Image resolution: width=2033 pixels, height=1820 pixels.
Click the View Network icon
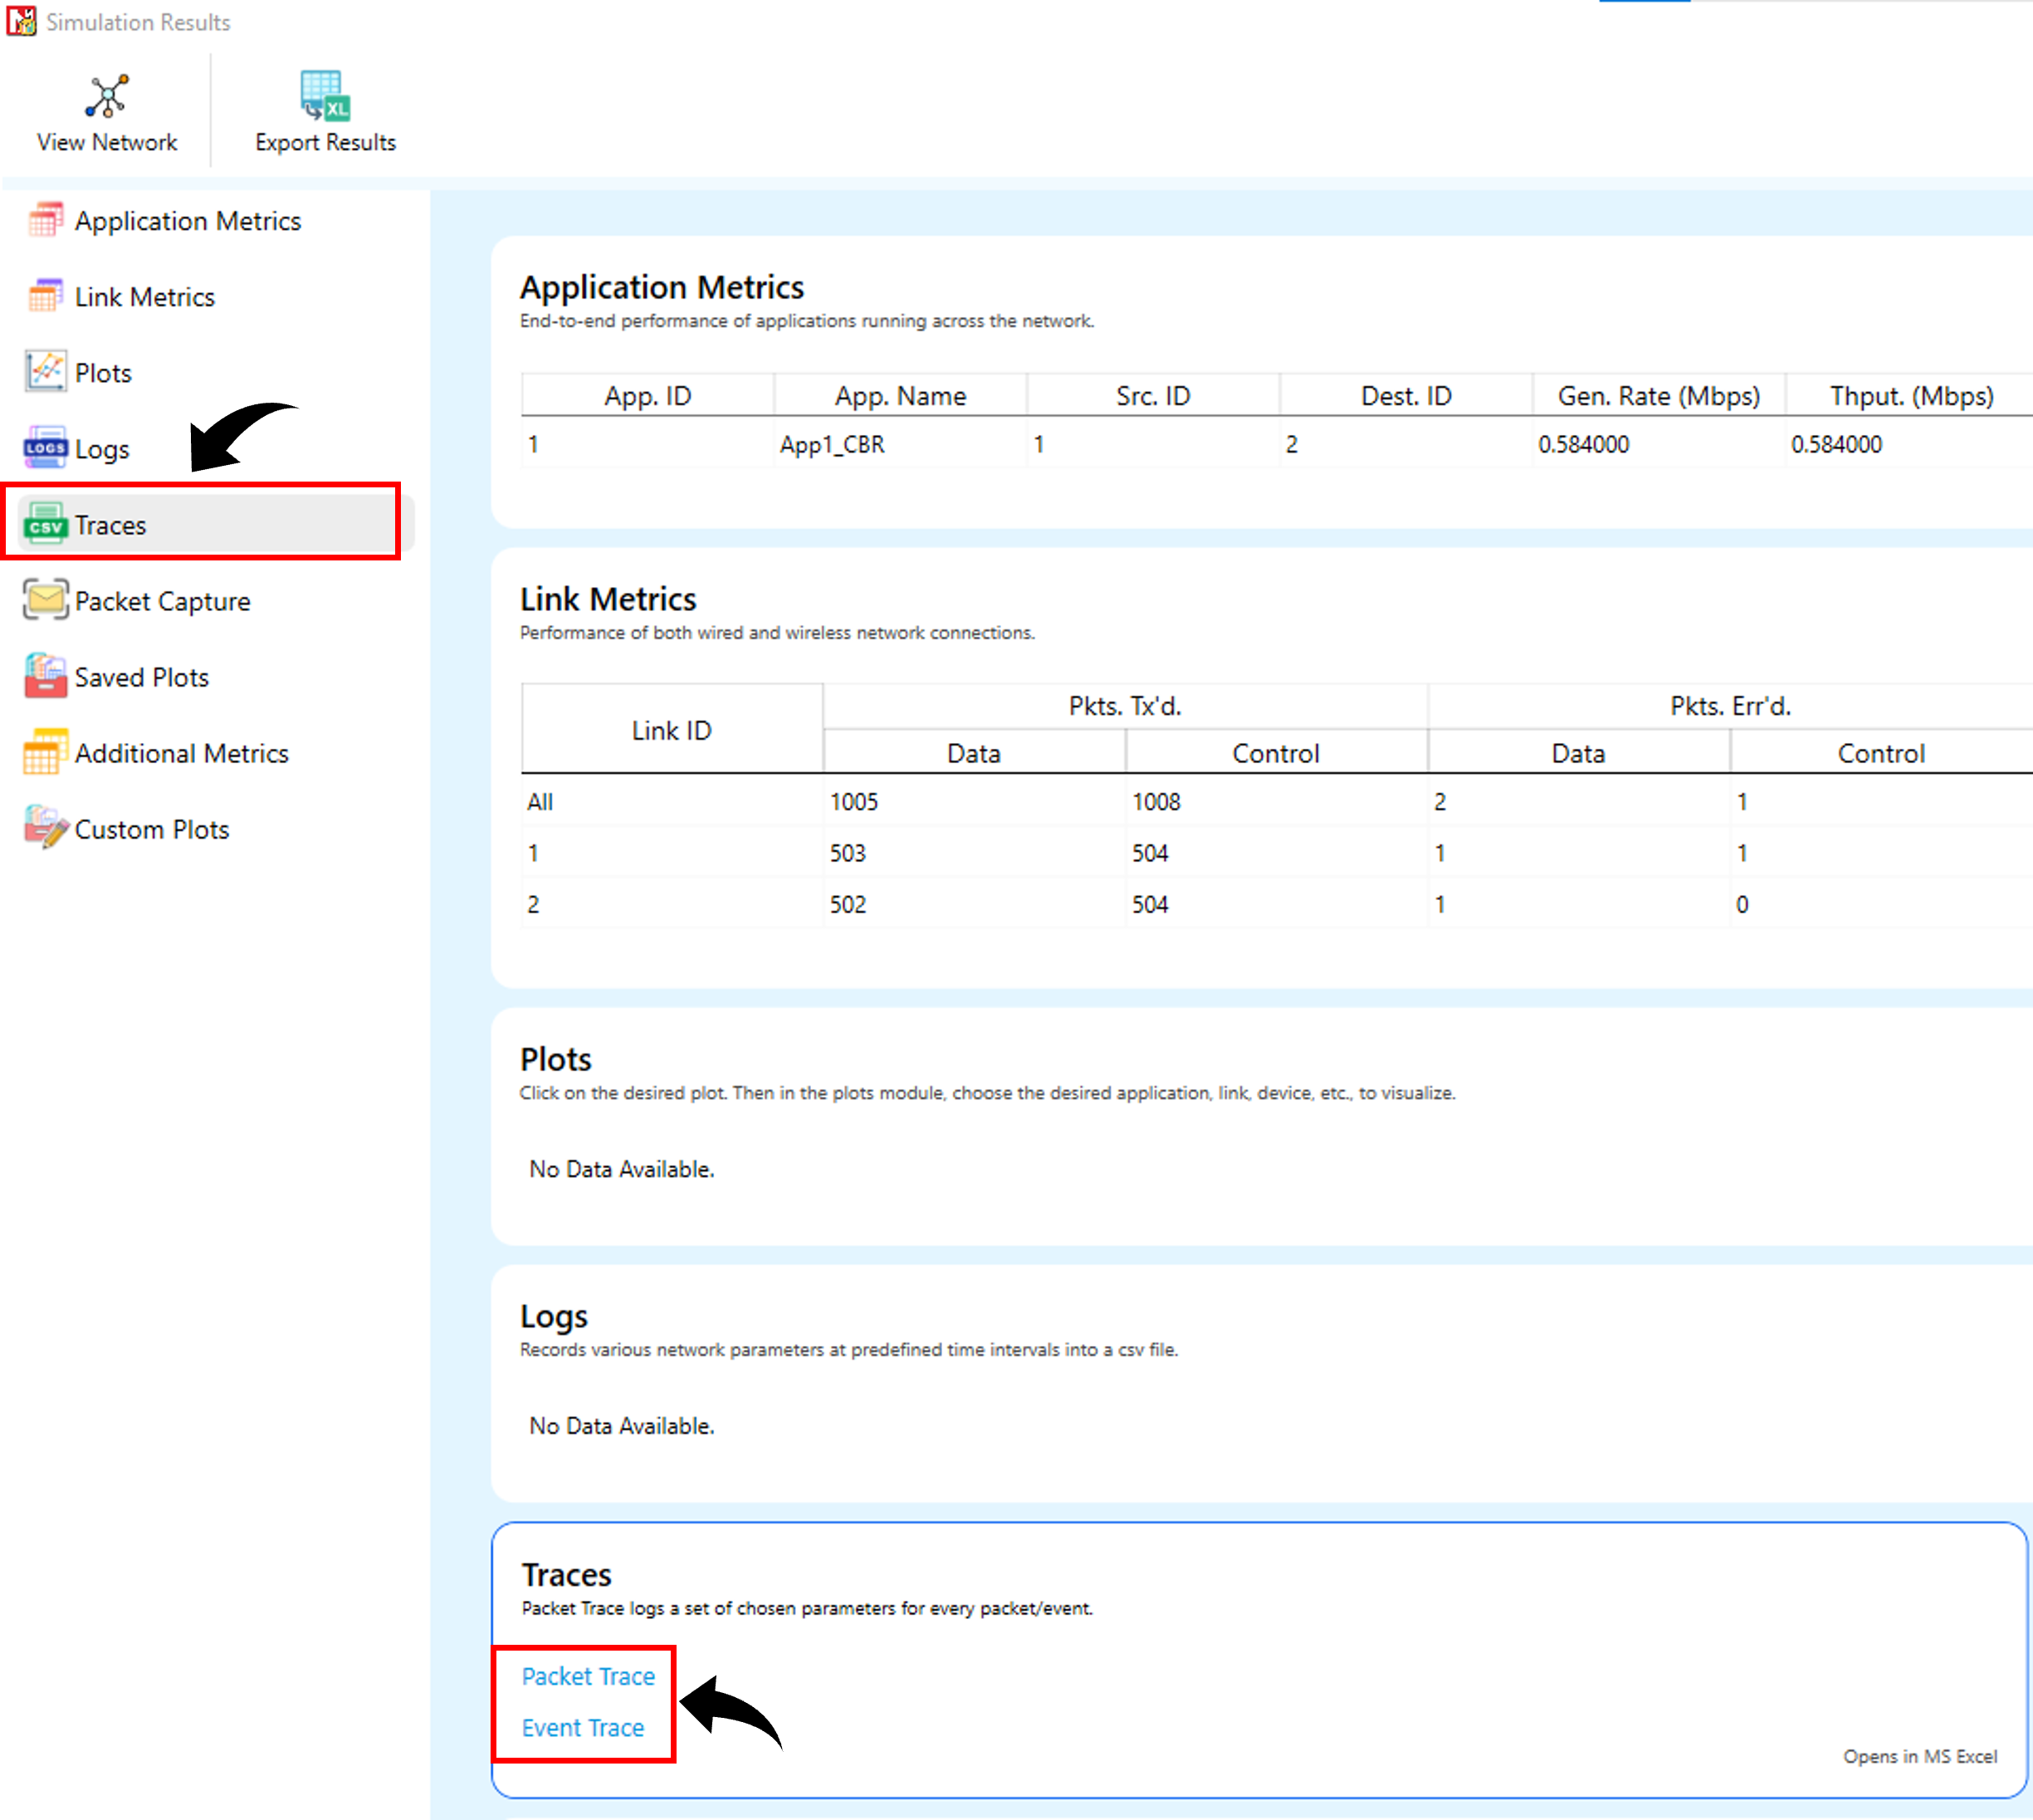coord(107,97)
